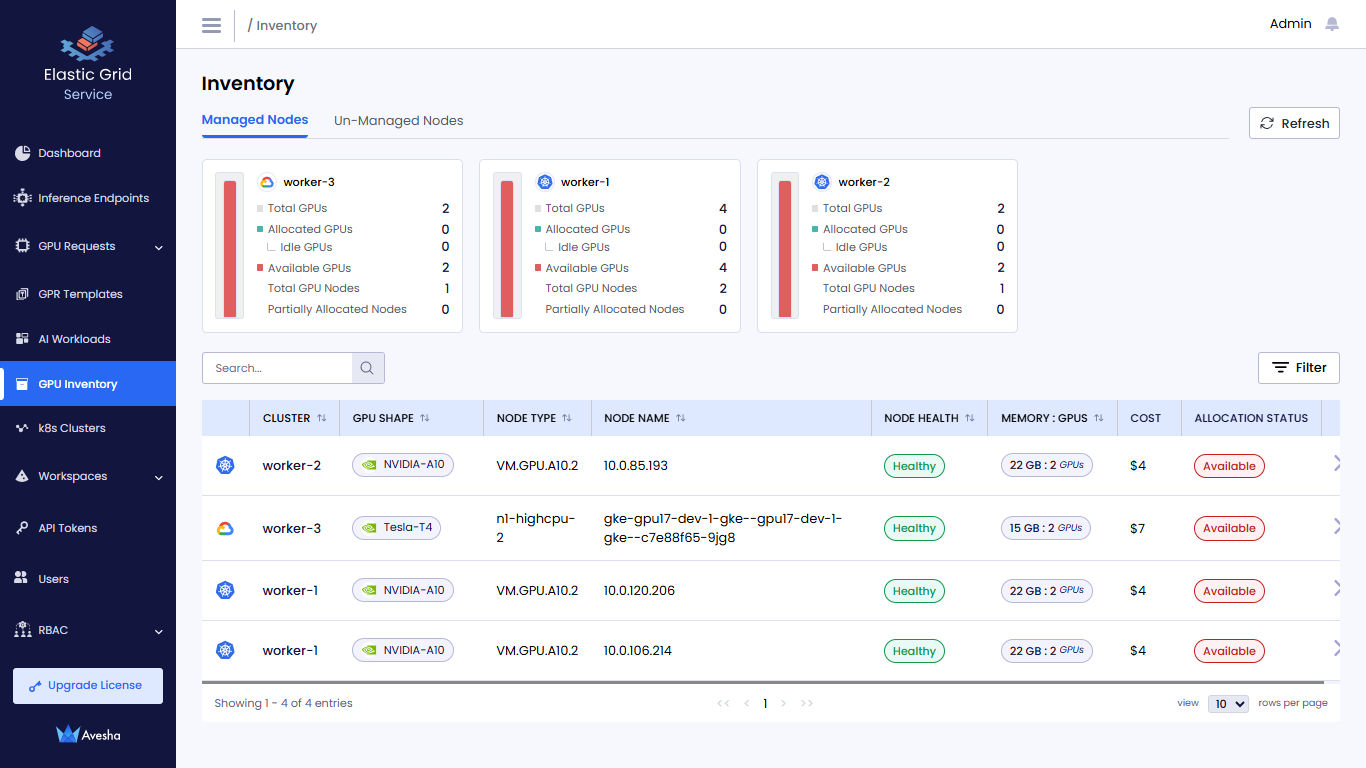
Task: Click the Google Cloud icon on worker-3 card
Action: 267,182
